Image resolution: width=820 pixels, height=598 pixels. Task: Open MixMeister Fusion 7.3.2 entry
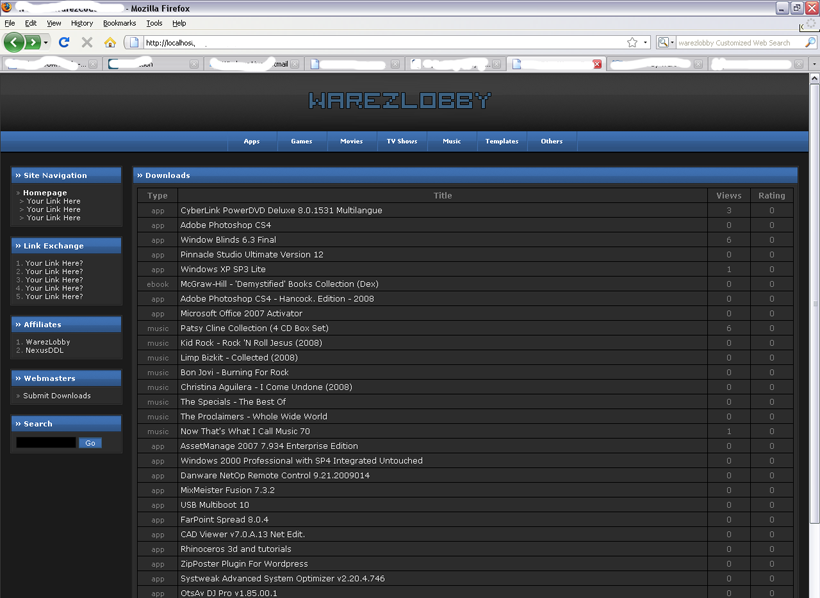pyautogui.click(x=227, y=490)
